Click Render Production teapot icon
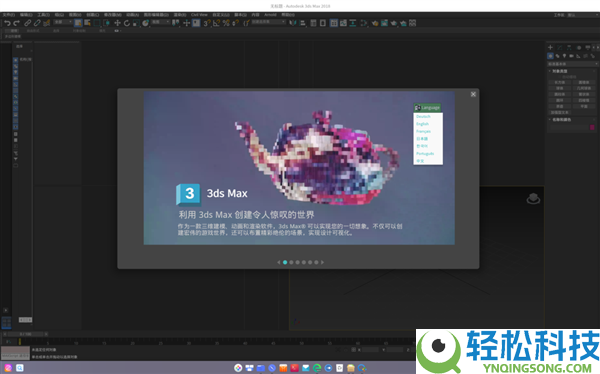Viewport: 600px width, 374px height. (393, 23)
